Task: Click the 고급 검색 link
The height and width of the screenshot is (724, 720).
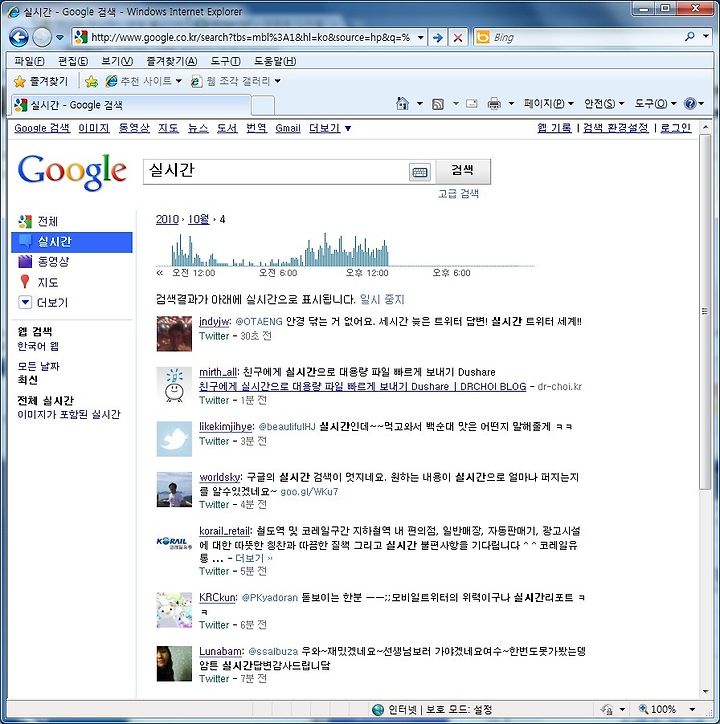Action: [458, 193]
